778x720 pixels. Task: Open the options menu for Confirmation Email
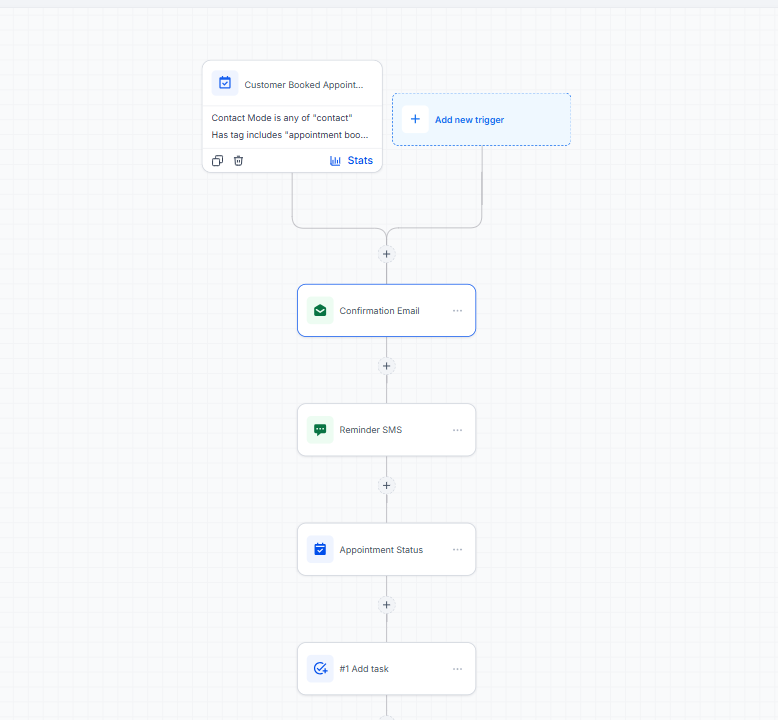click(457, 311)
